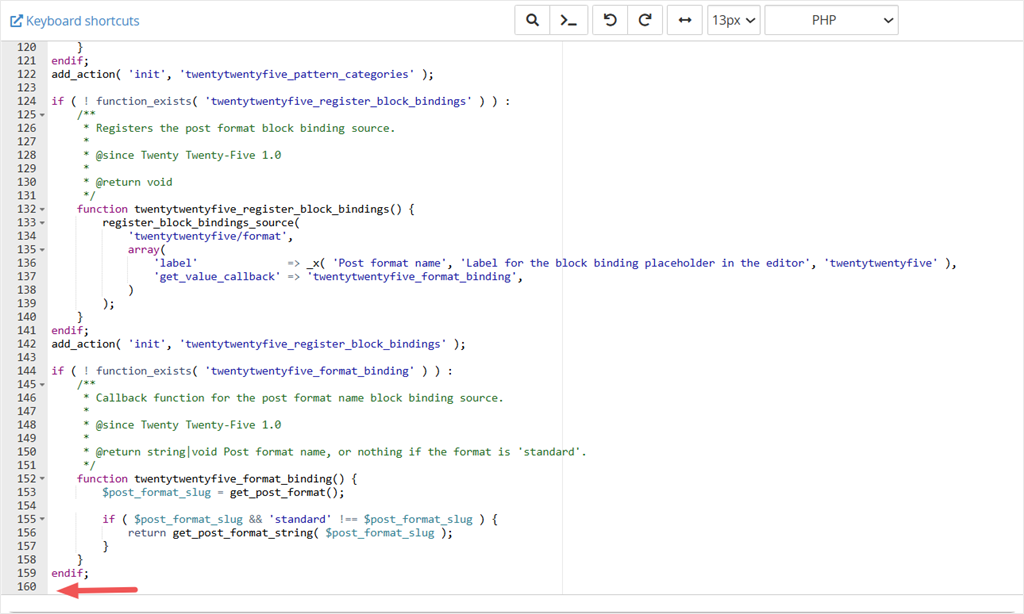1024x614 pixels.
Task: Undo the last edit
Action: tap(610, 20)
